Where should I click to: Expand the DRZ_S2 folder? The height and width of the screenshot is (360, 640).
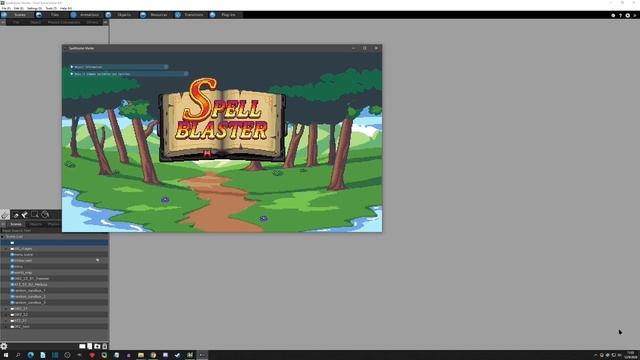(6, 315)
